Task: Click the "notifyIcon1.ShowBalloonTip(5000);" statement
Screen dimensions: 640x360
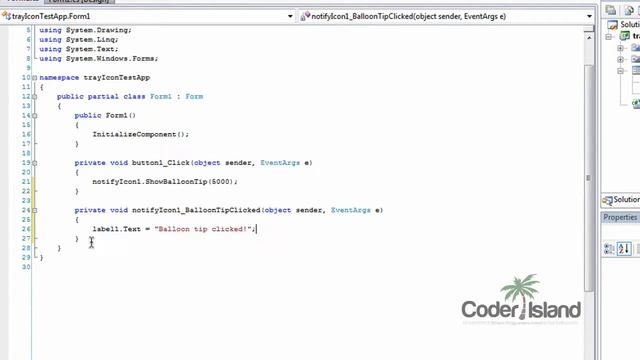Action: tap(165, 182)
